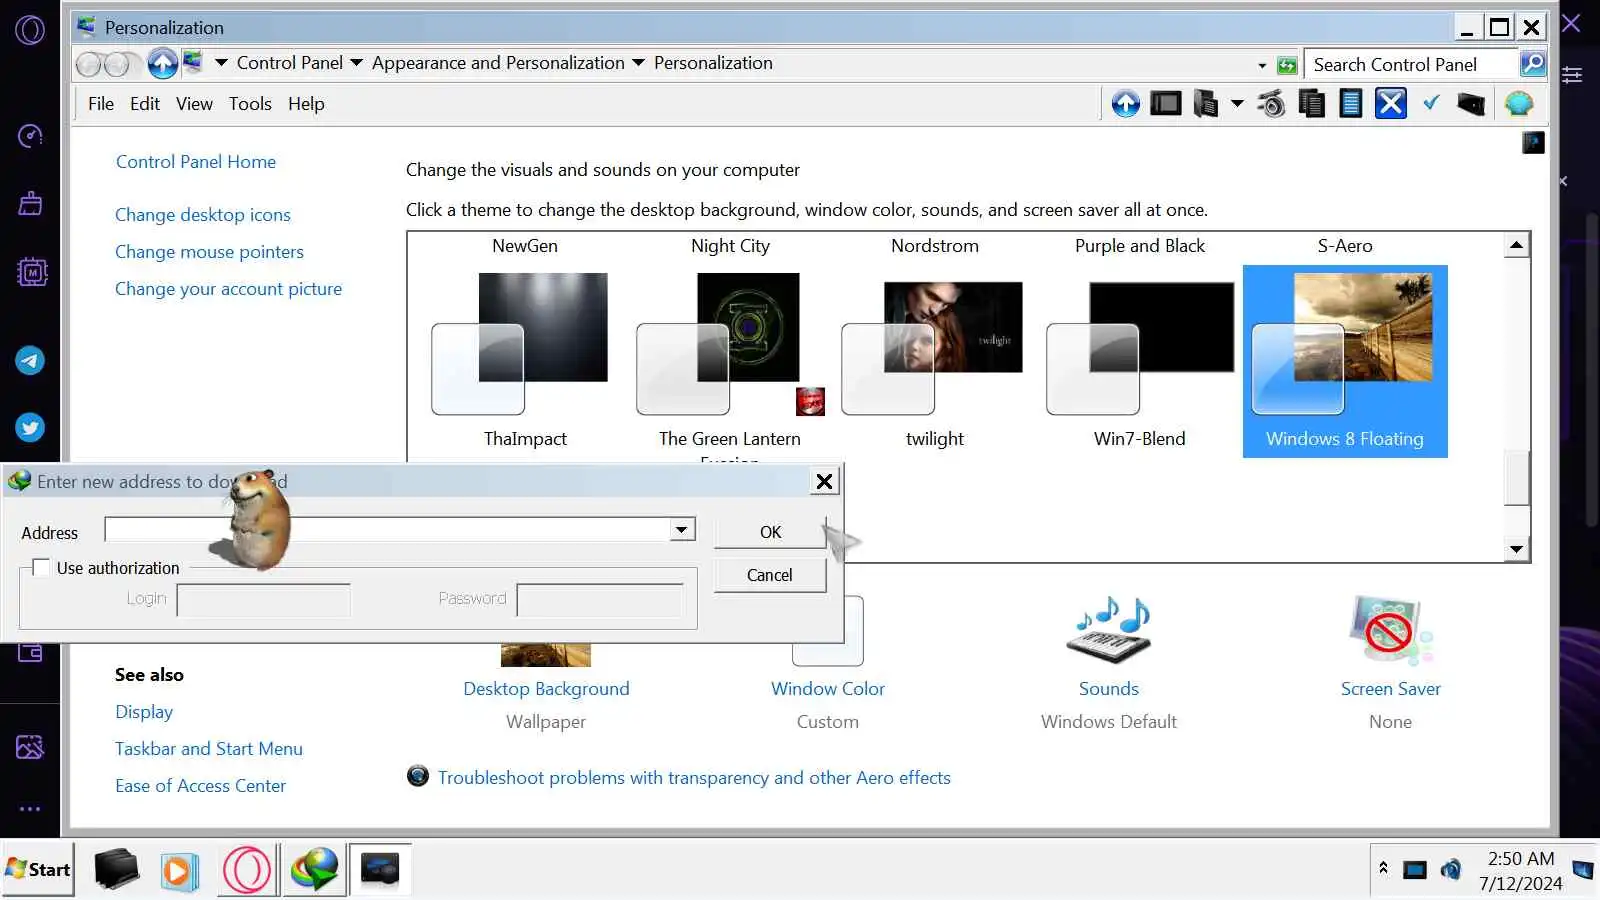Select the twilight theme thumbnail
This screenshot has width=1600, height=900.
coord(932,348)
